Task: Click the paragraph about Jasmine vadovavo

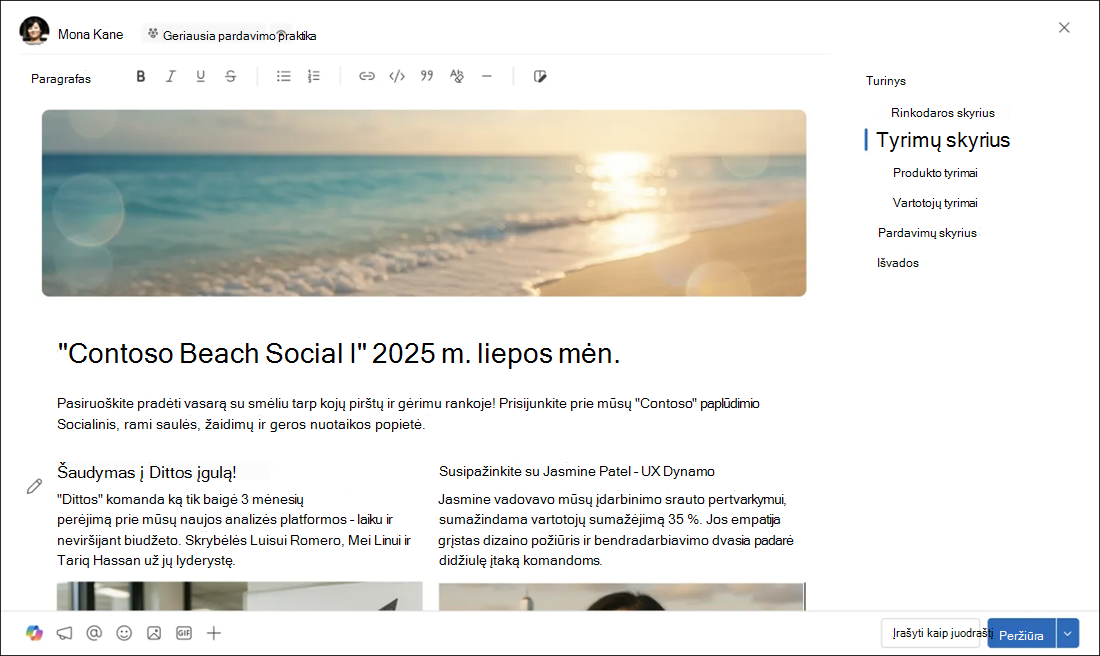Action: [616, 530]
